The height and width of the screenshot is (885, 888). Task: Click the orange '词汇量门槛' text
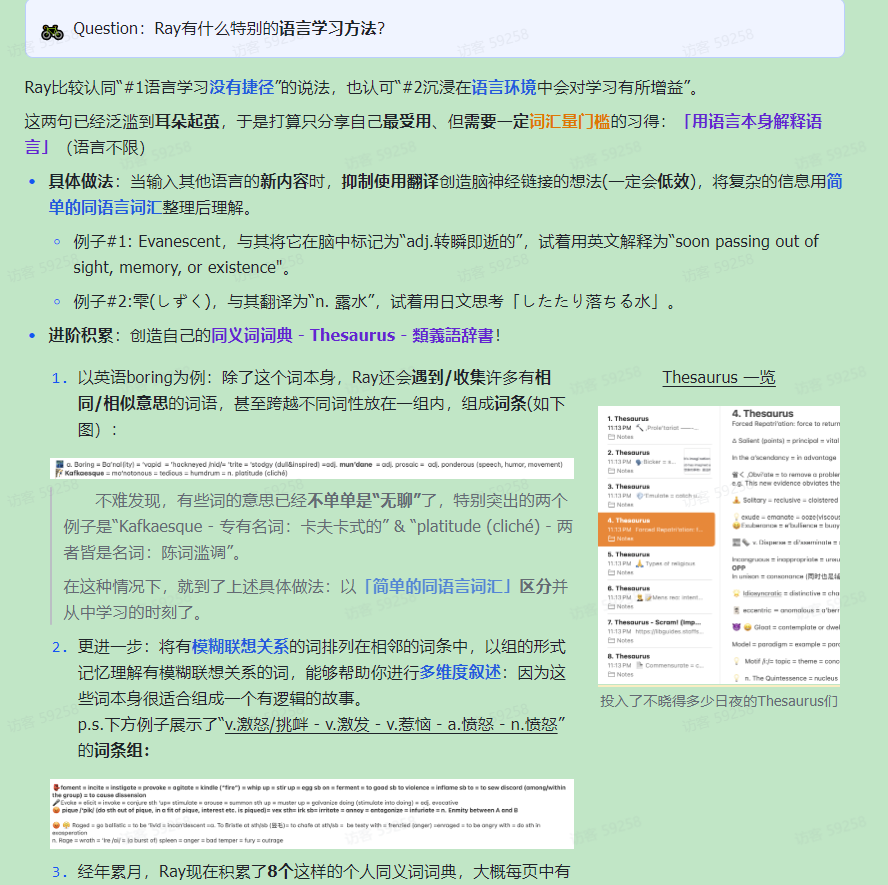pyautogui.click(x=568, y=121)
